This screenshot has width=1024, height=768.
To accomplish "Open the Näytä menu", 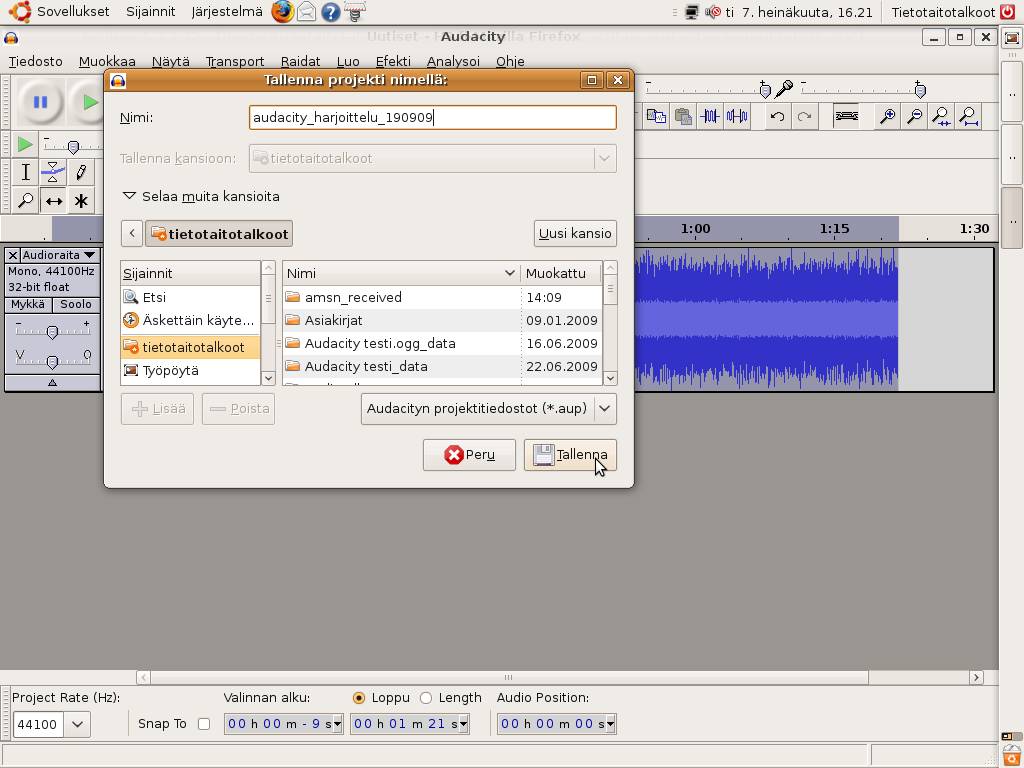I will (x=170, y=61).
